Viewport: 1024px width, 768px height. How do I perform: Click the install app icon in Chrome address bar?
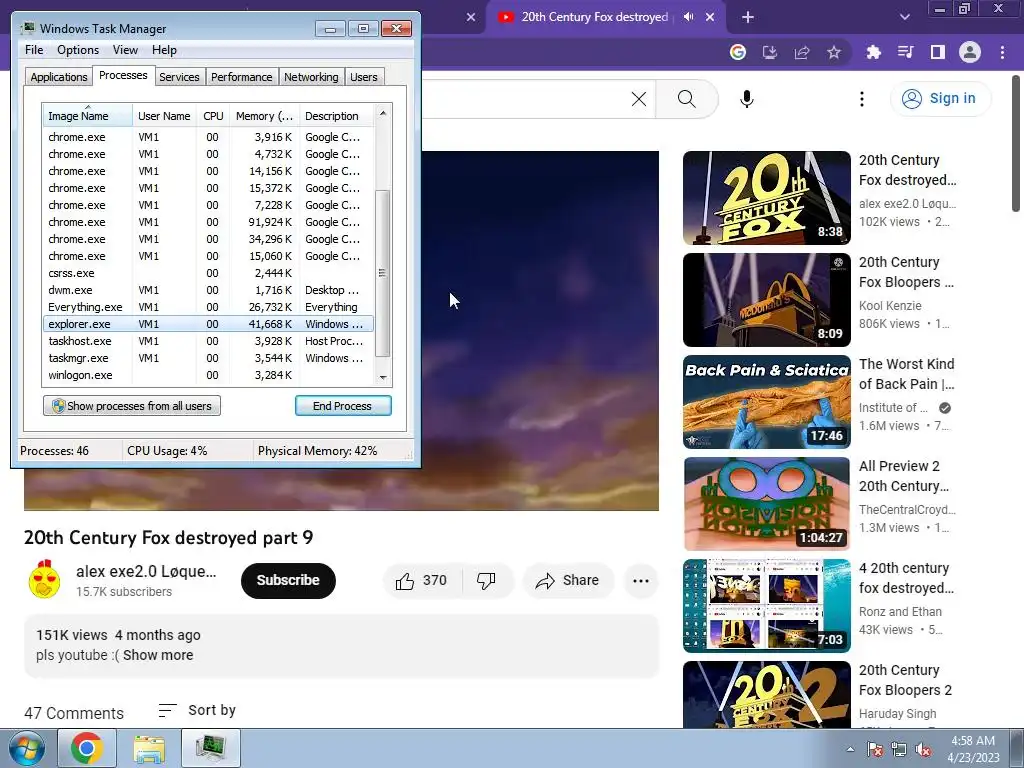pos(770,52)
